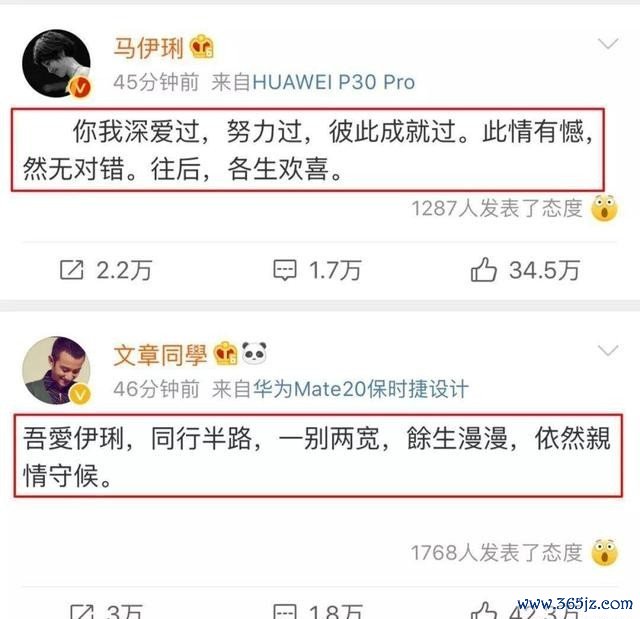
Task: Click the panda badge next to 文章同學
Action: click(x=254, y=353)
